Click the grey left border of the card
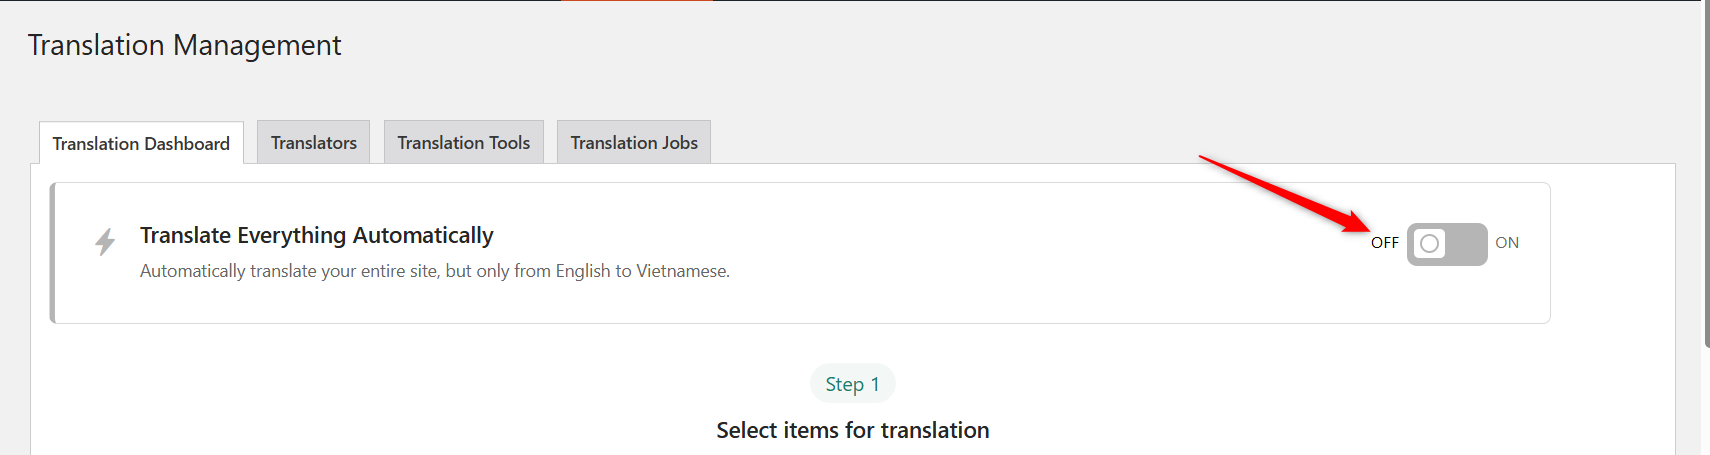Screen dimensions: 1710x455 (52, 253)
